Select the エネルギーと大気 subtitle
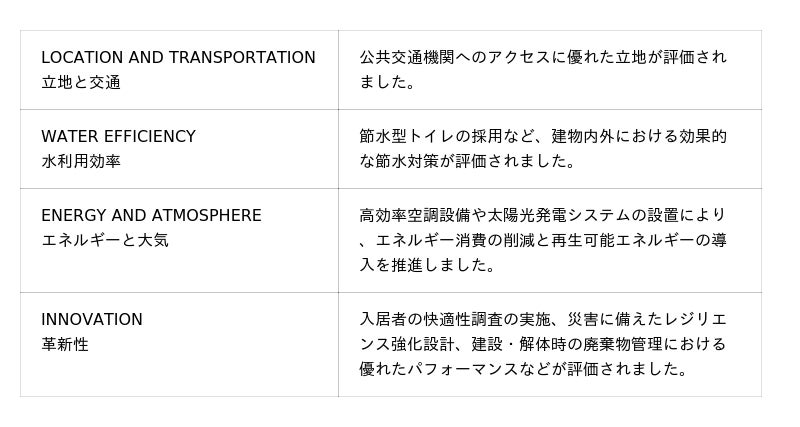 point(105,240)
